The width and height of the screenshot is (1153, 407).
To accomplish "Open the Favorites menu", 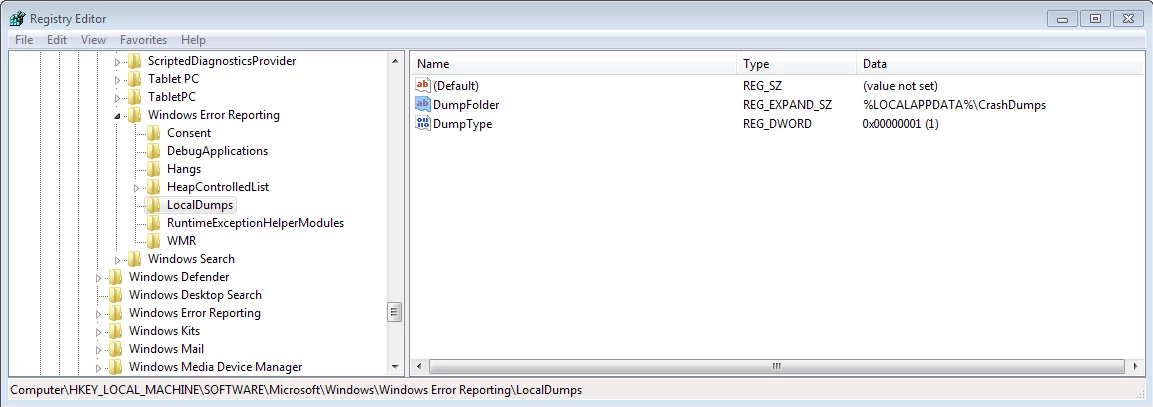I will tap(143, 40).
